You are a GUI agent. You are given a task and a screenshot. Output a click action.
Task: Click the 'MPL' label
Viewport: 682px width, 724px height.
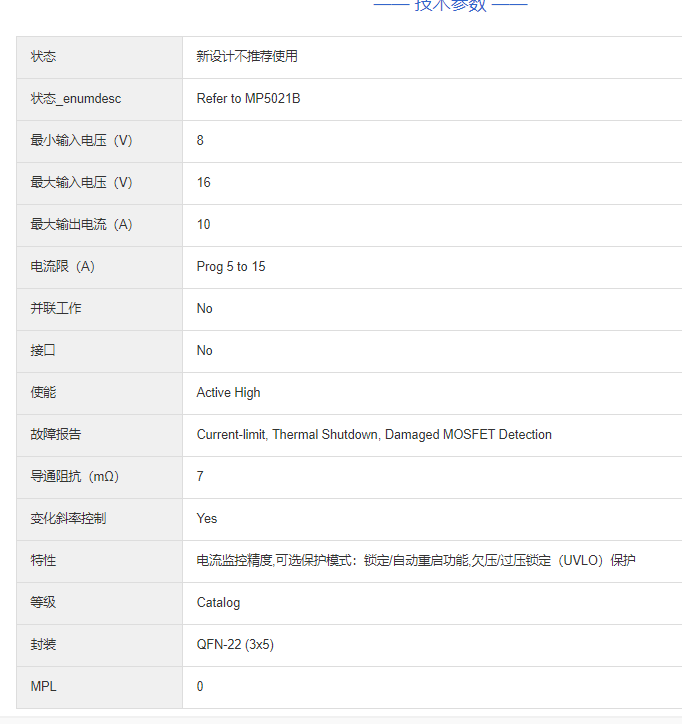pos(43,687)
